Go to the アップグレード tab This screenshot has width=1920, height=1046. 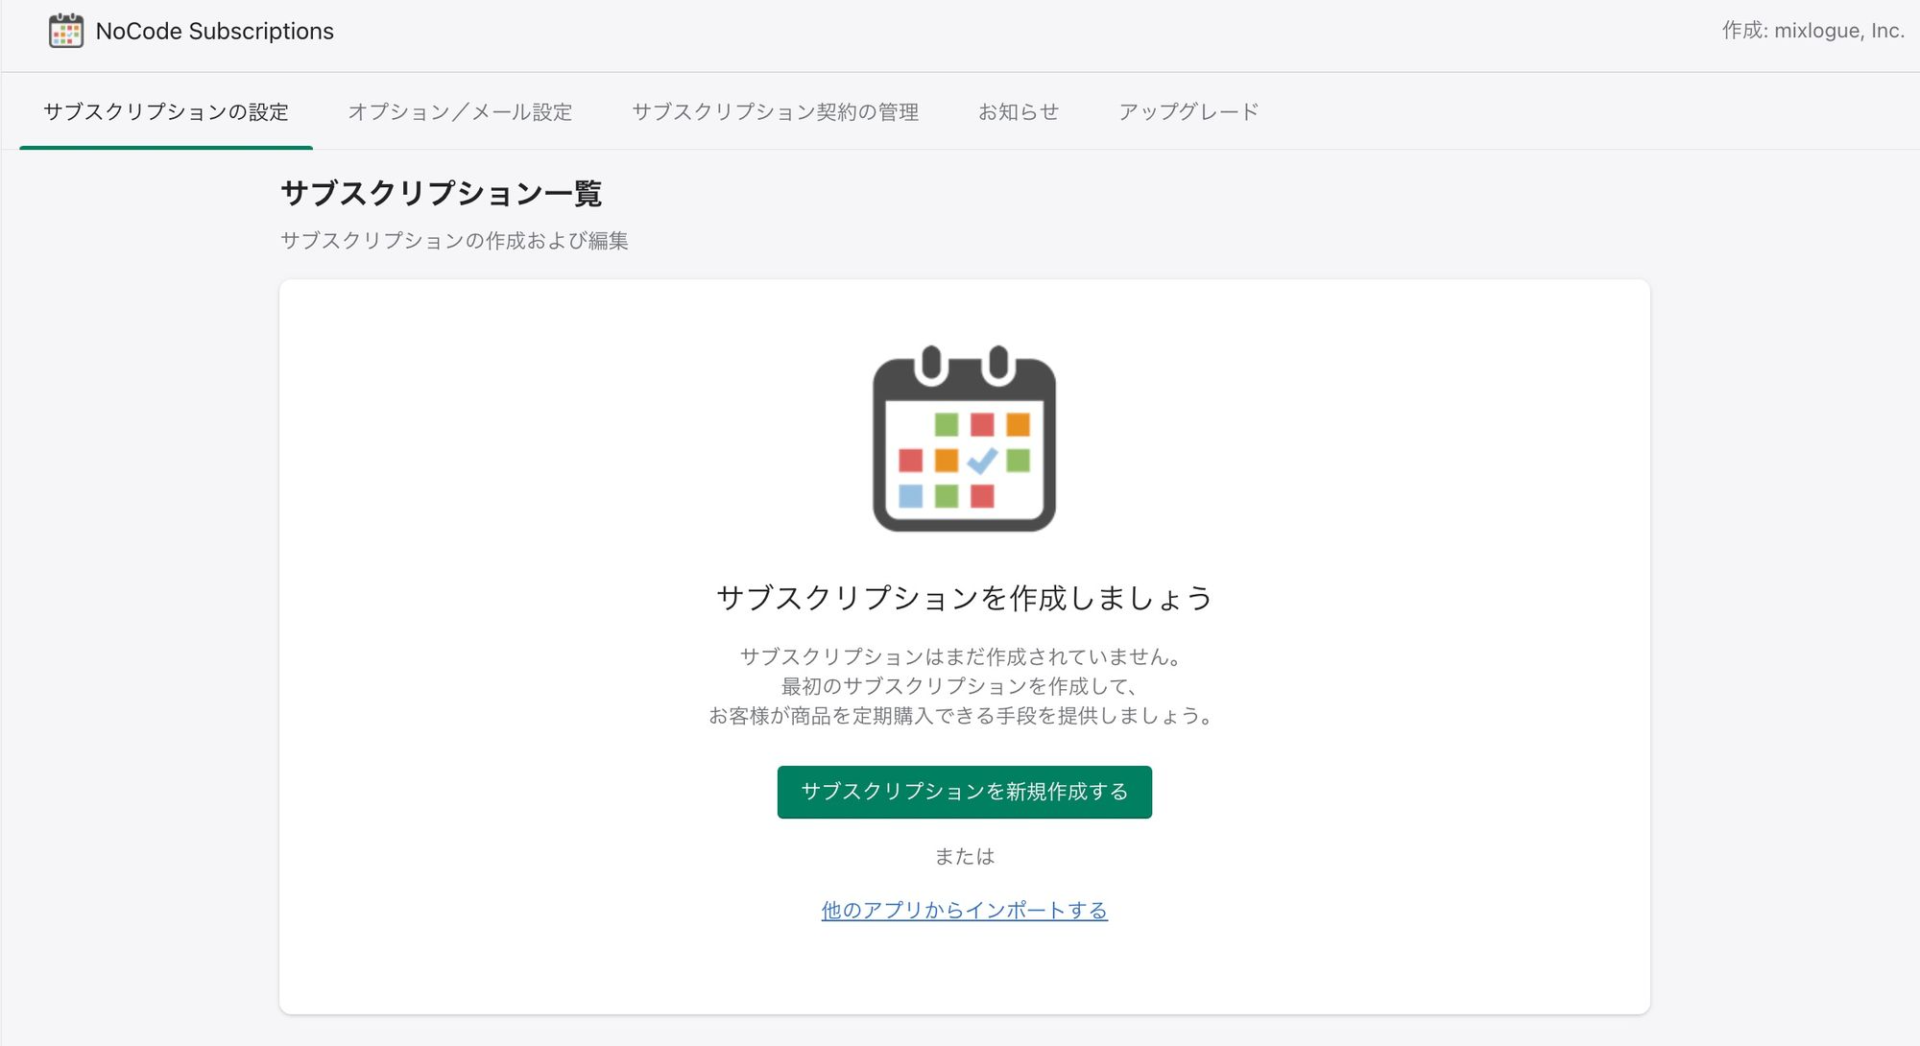(x=1189, y=112)
